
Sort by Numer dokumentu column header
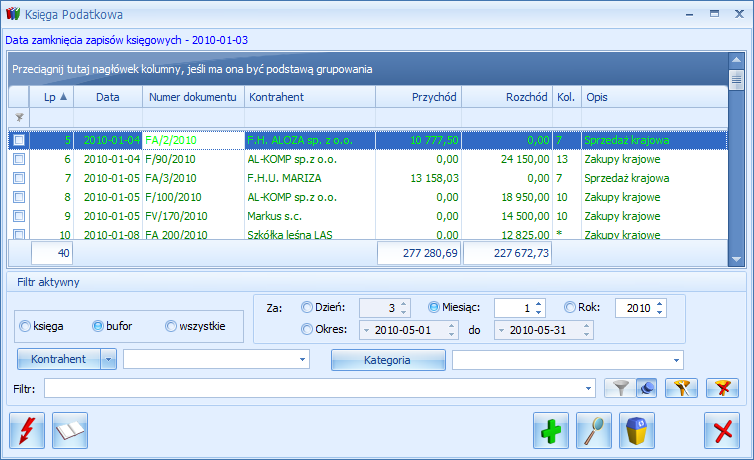193,97
